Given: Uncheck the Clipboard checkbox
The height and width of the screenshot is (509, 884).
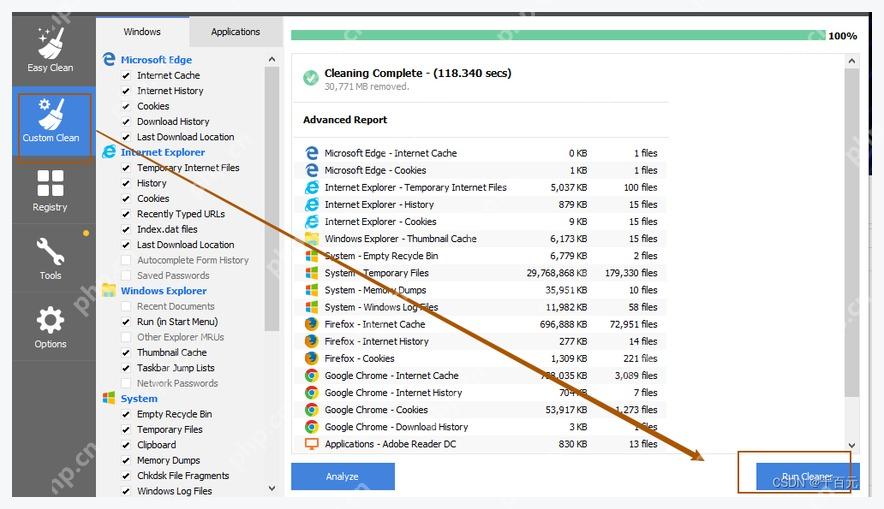Looking at the screenshot, I should tap(126, 445).
